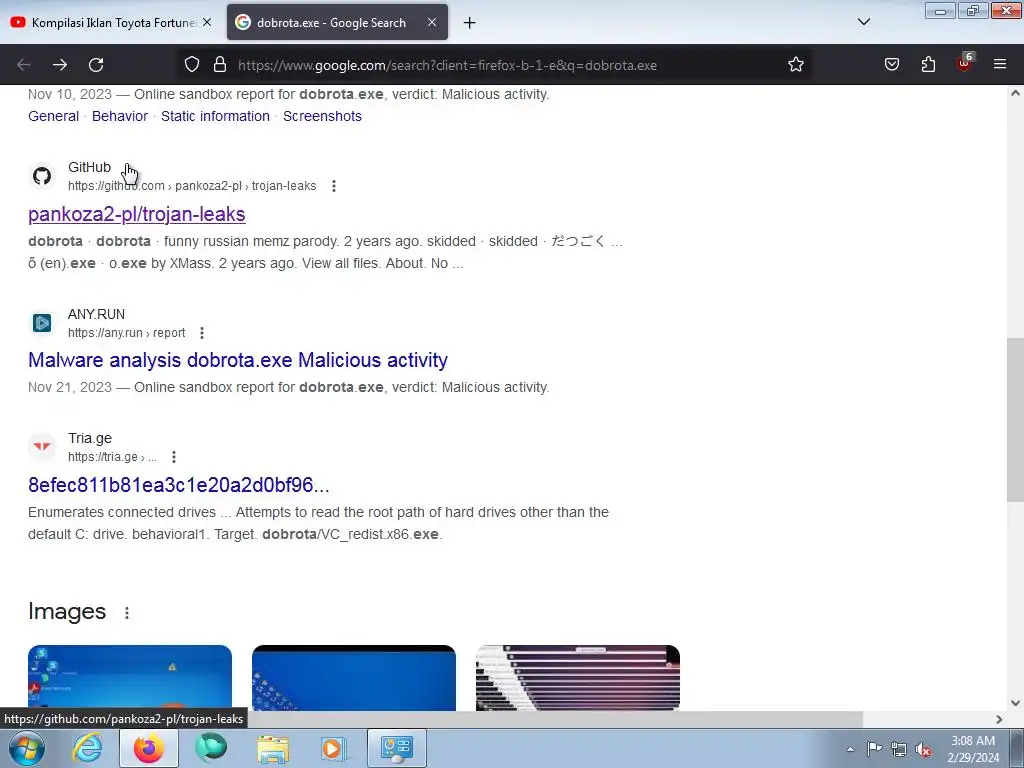Open Firefox hamburger application menu
Screen dimensions: 1024x768
point(1000,65)
